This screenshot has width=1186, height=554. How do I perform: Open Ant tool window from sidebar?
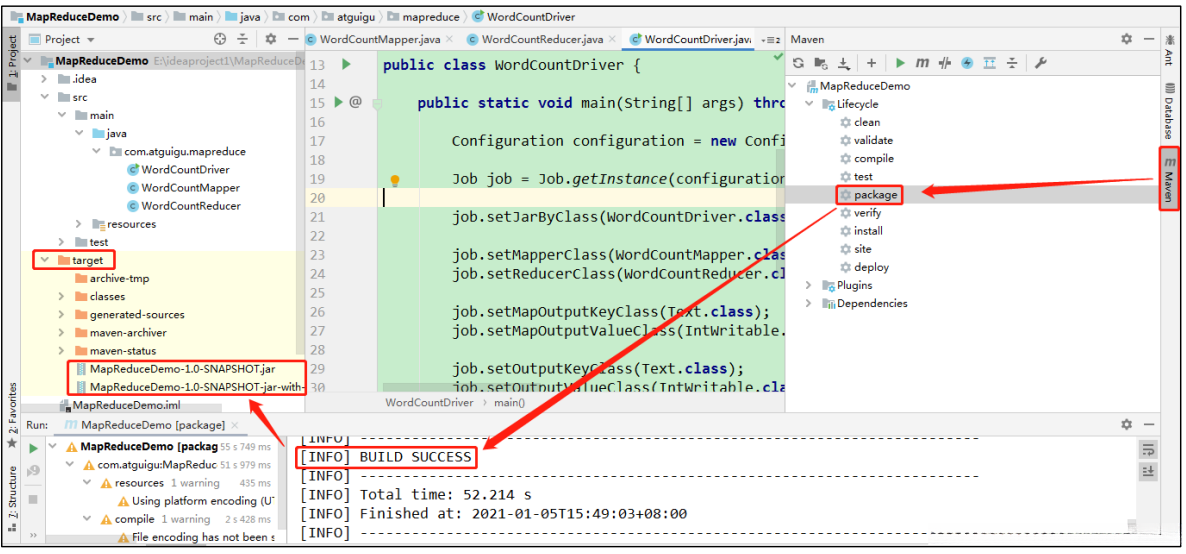pos(1169,50)
